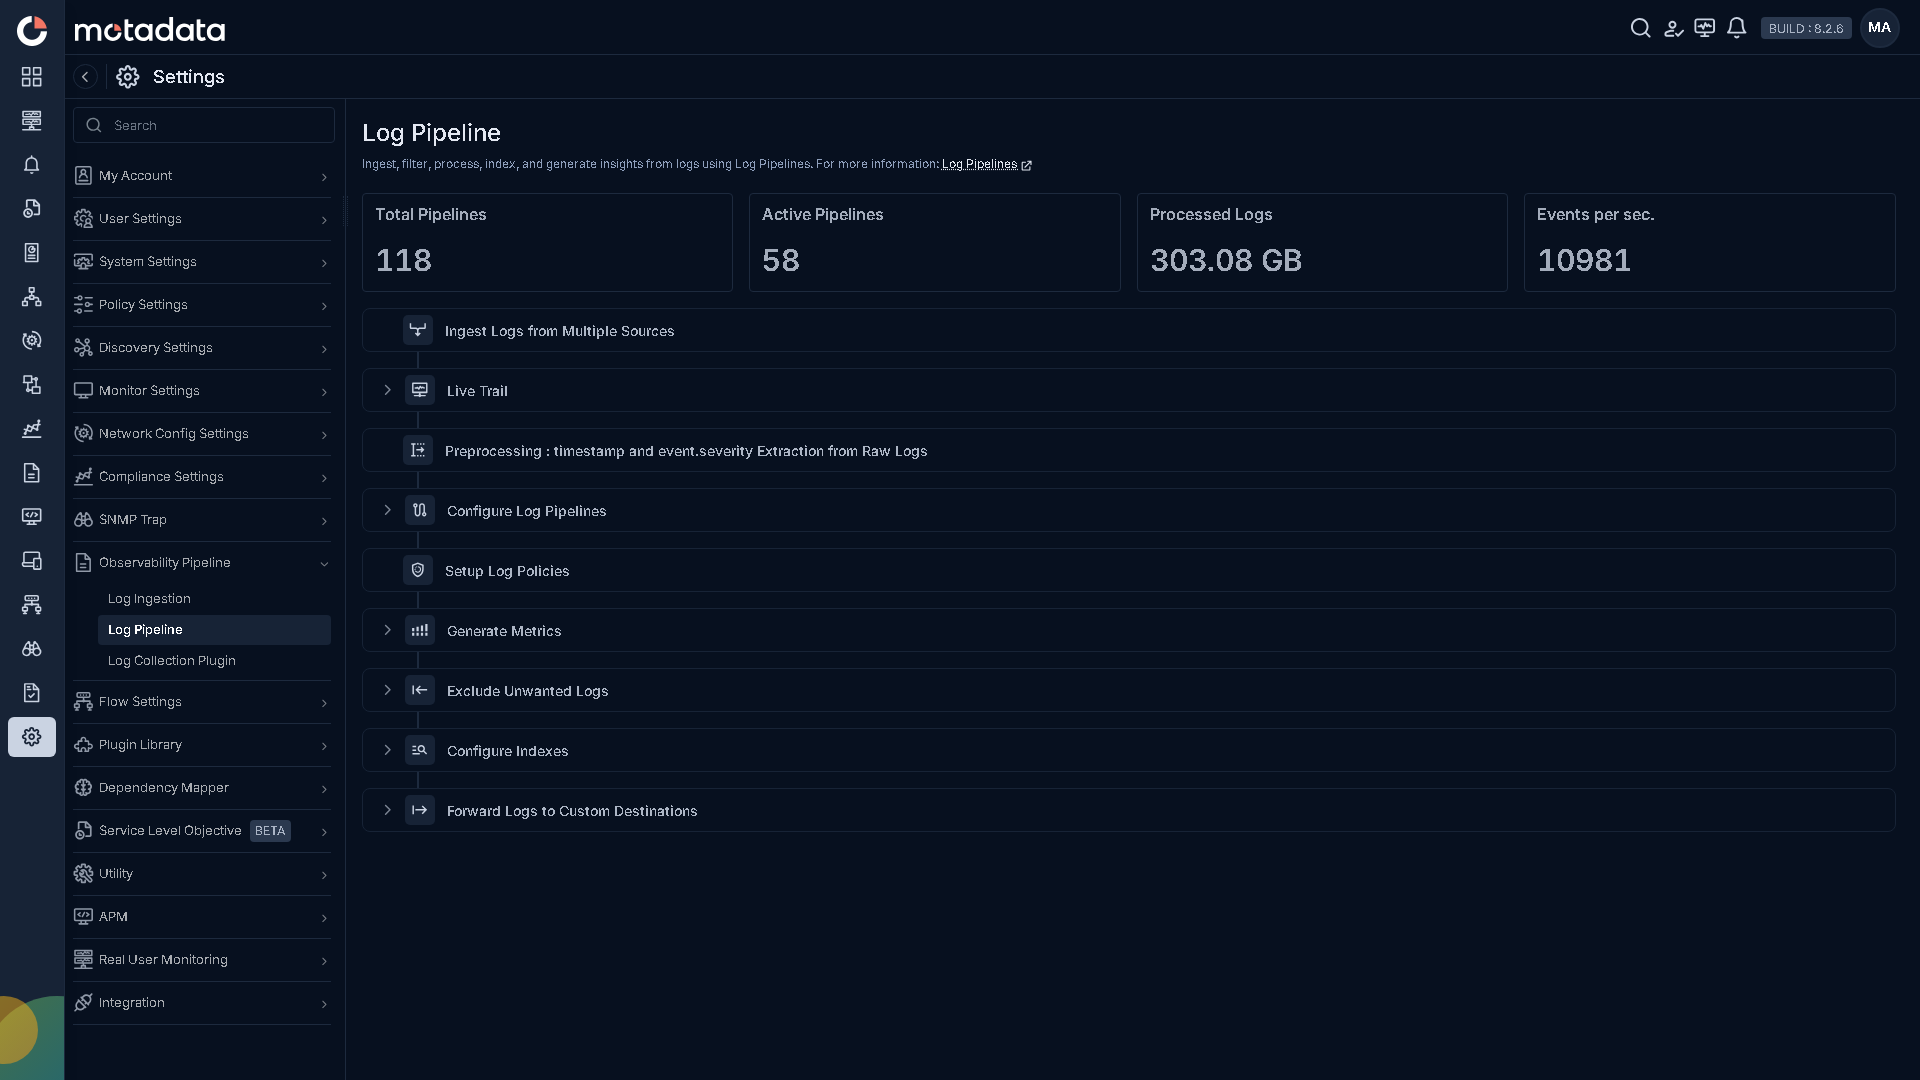Image resolution: width=1920 pixels, height=1080 pixels.
Task: Open the line chart icon in the left rail
Action: pos(32,429)
